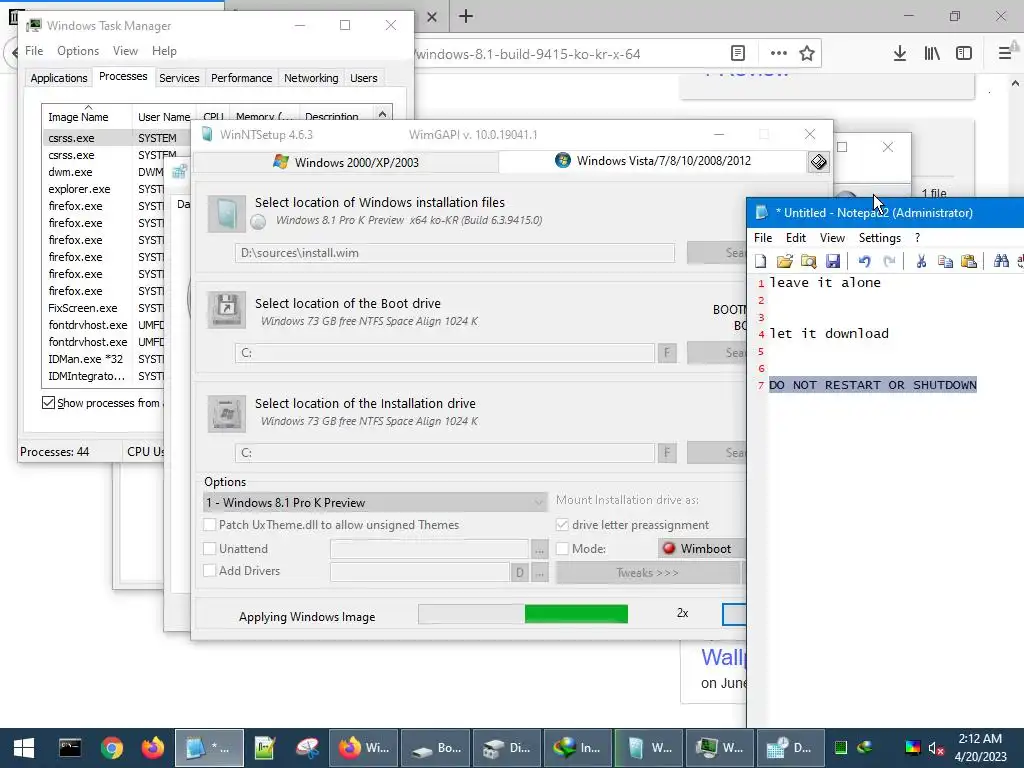Click the Redo arrow in Notepad2 toolbar
1024x768 pixels.
click(x=889, y=261)
